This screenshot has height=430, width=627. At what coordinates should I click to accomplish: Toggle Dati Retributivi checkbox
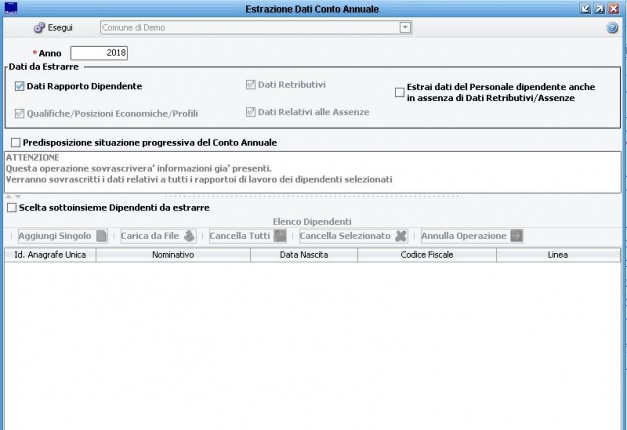click(251, 84)
